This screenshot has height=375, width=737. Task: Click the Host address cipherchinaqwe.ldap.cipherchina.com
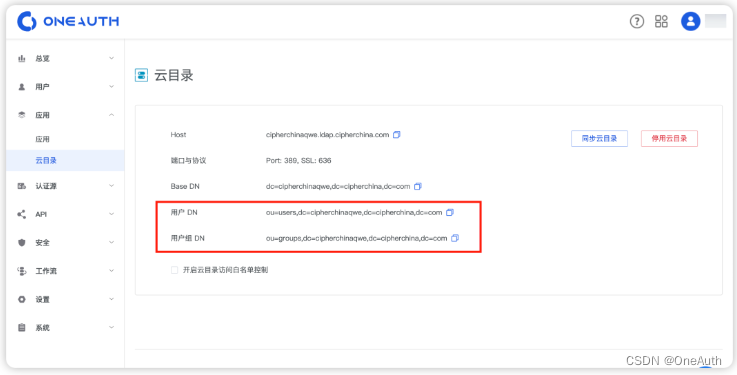[x=328, y=135]
